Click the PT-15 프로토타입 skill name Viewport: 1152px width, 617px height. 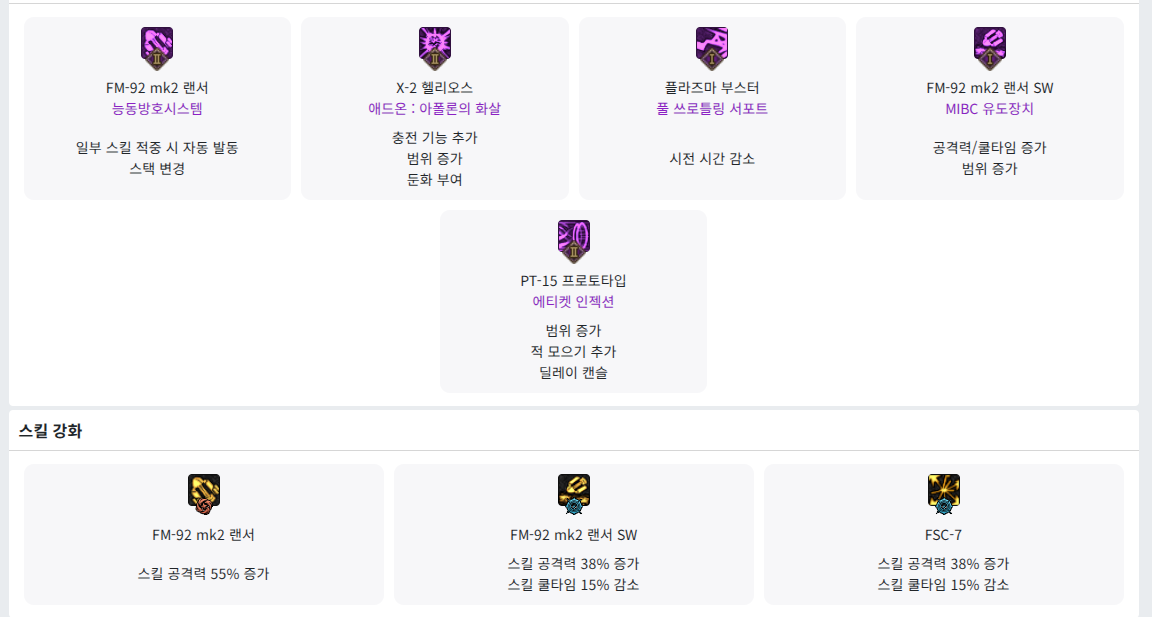(x=573, y=281)
